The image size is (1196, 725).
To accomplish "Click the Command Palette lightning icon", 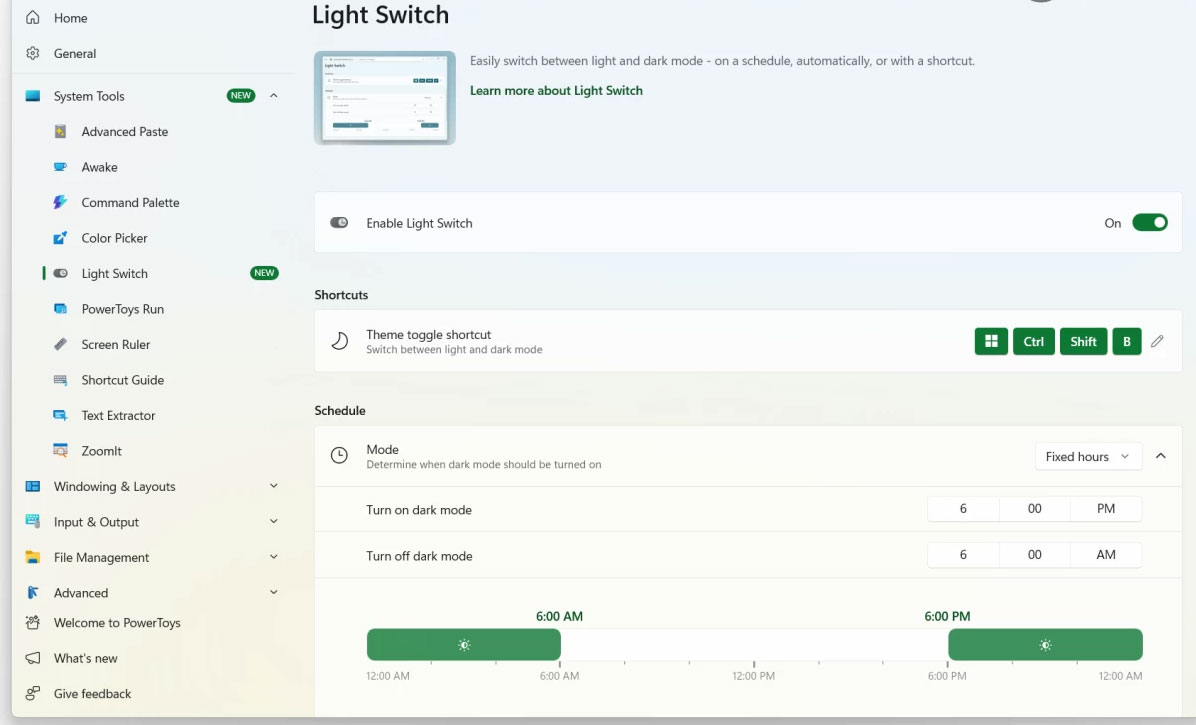I will (x=60, y=202).
